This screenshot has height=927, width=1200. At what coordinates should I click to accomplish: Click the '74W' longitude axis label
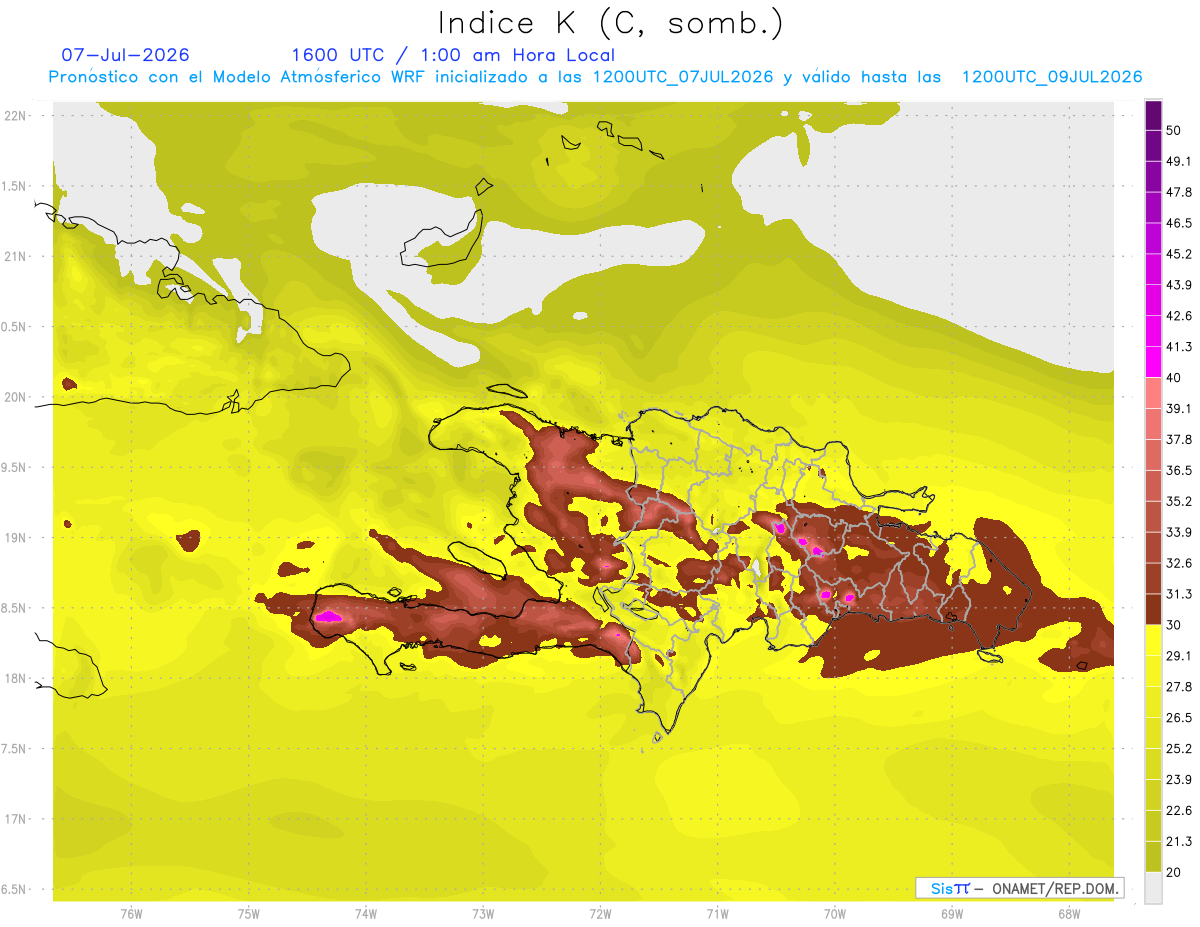pos(366,913)
